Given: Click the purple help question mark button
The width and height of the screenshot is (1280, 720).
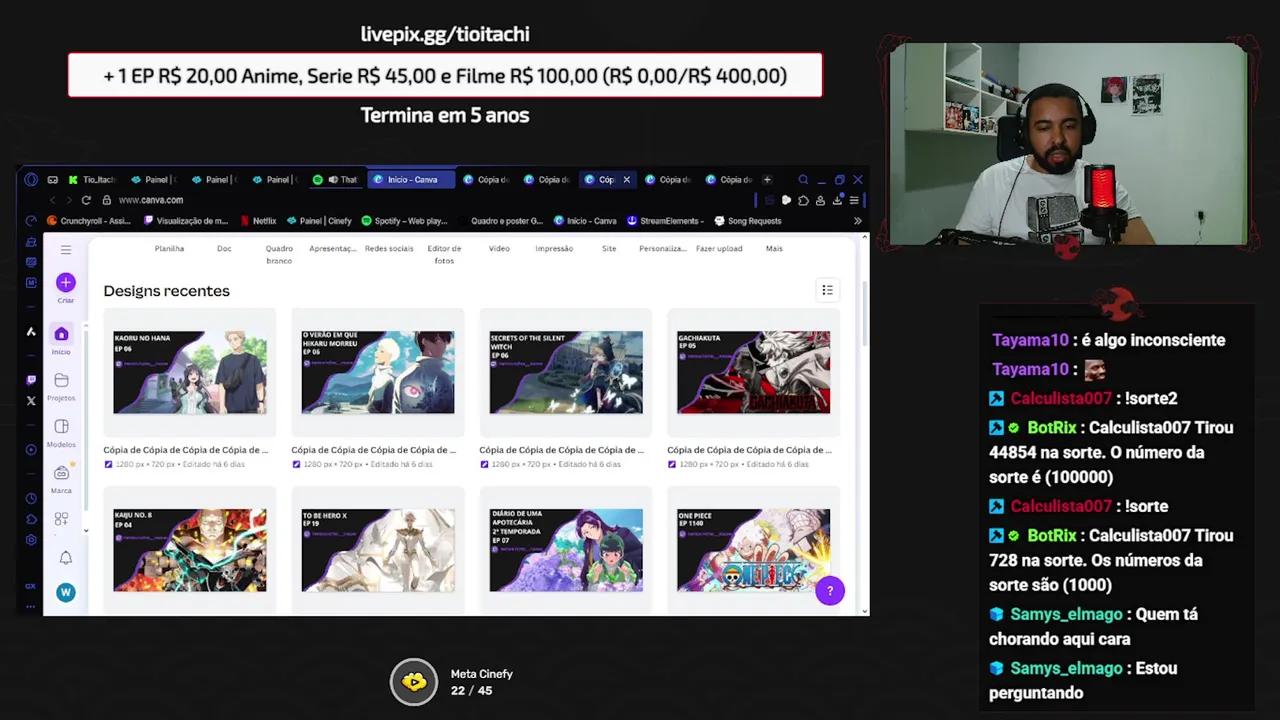Looking at the screenshot, I should point(829,591).
